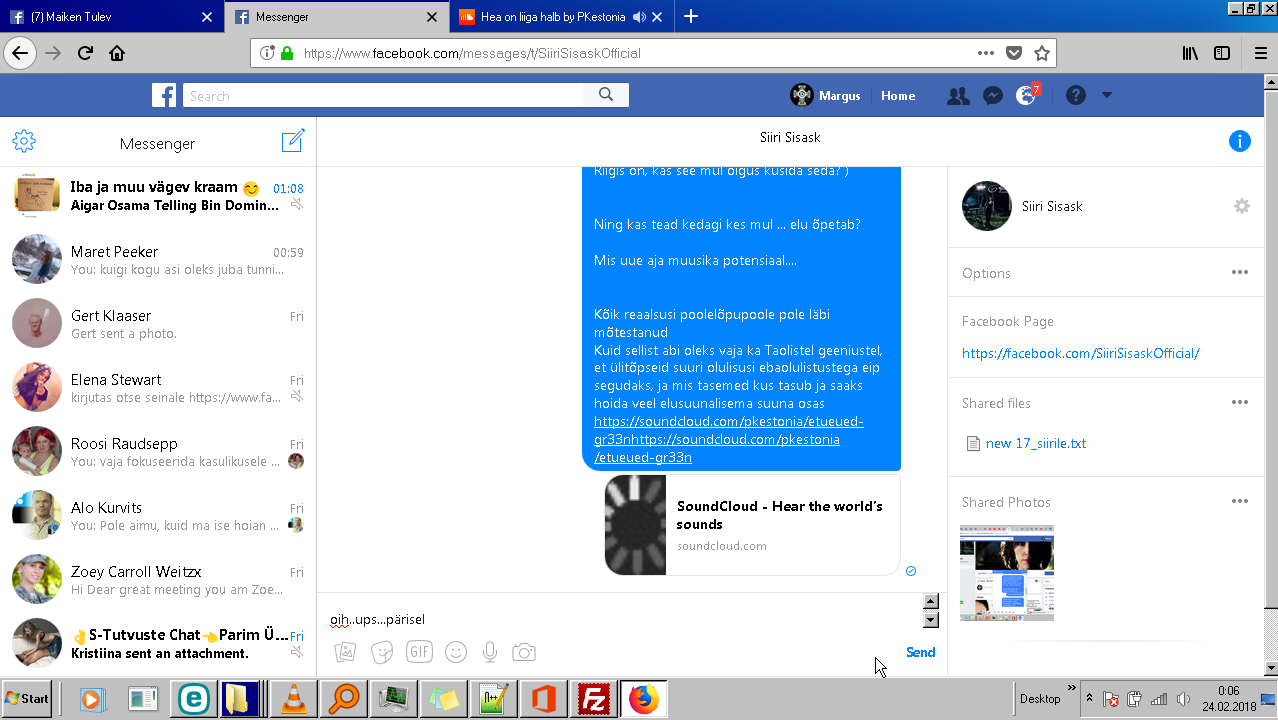Expand the Desktop toolbar chevron in taskbar
The image size is (1278, 720).
tap(1073, 689)
